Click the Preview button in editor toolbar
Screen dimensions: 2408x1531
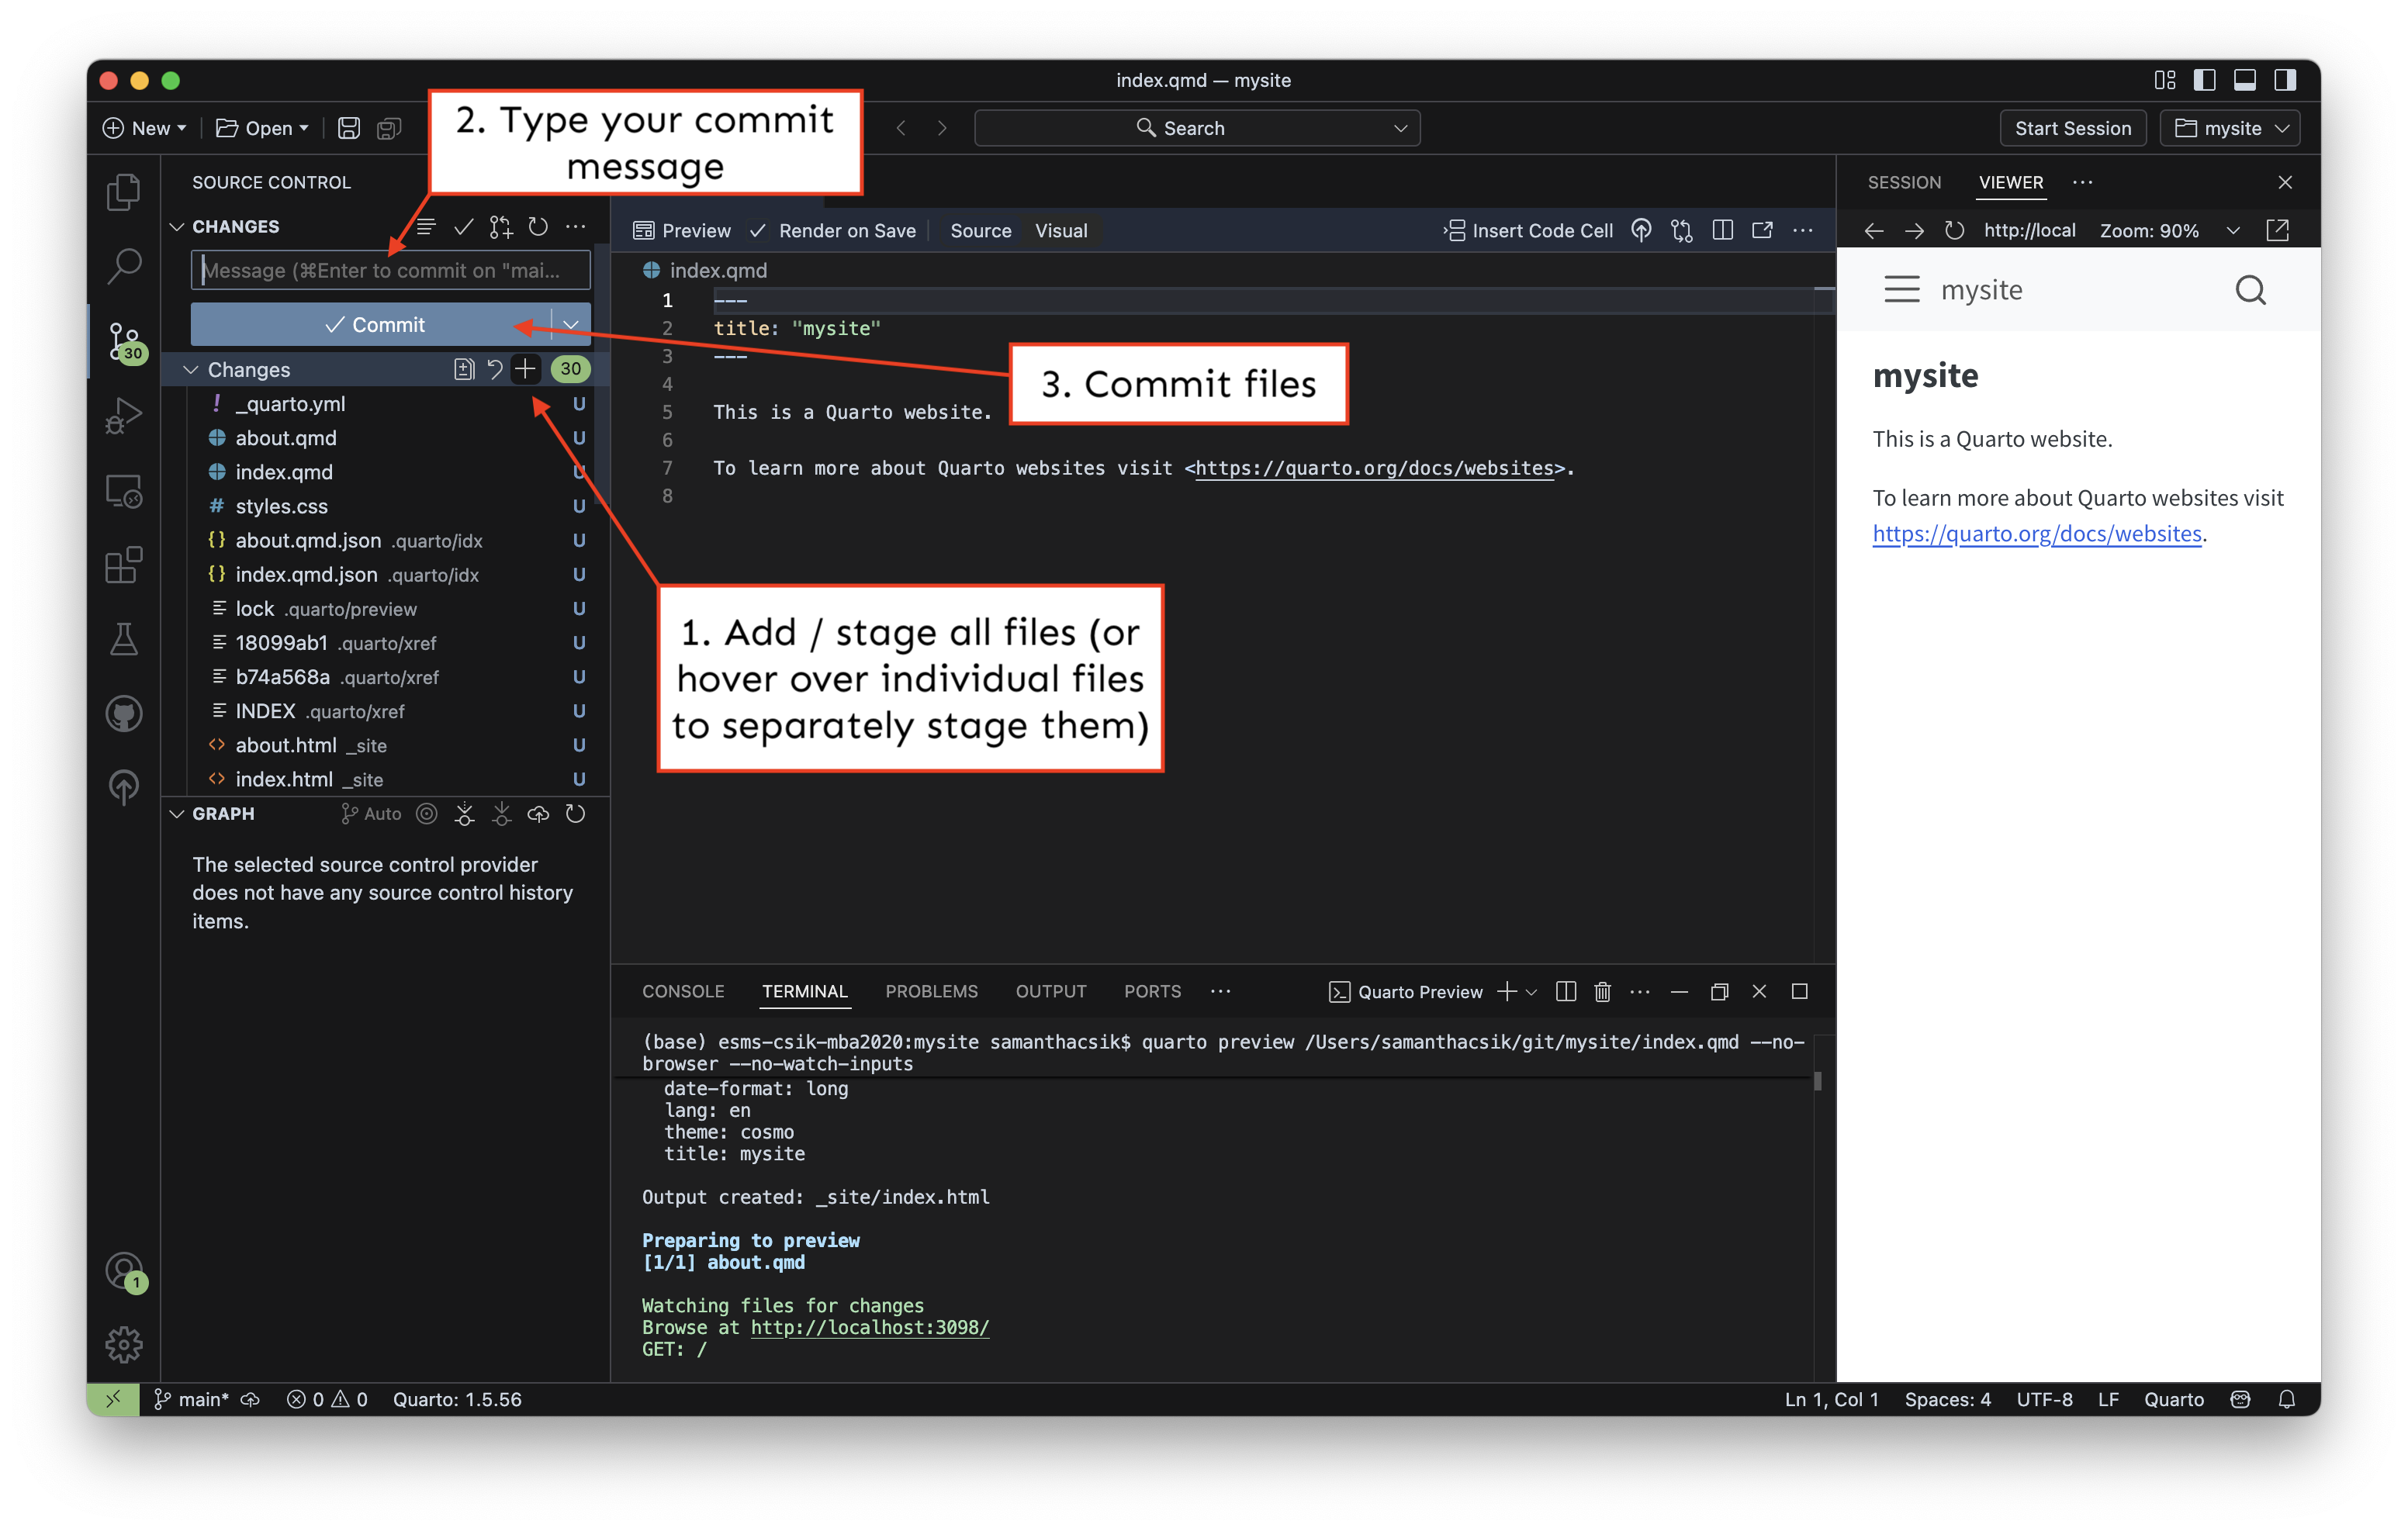coord(682,230)
